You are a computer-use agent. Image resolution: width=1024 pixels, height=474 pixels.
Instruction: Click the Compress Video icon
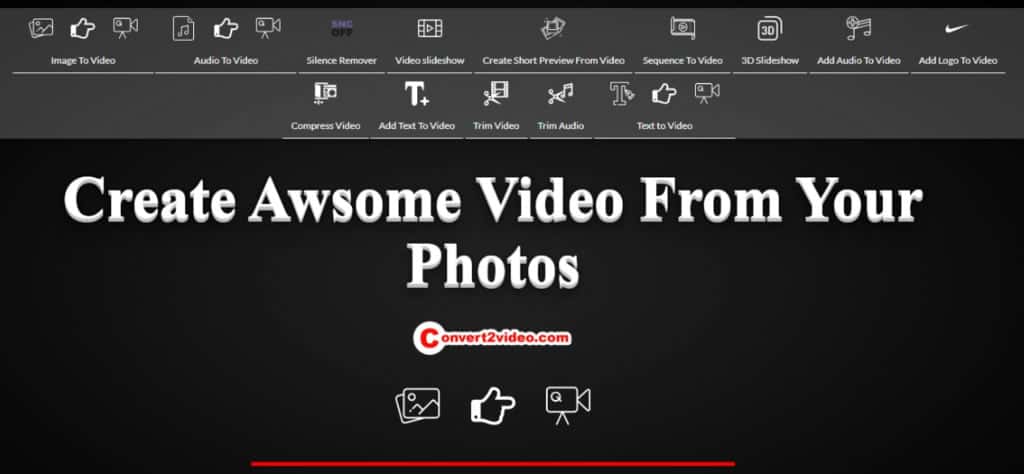tap(325, 93)
